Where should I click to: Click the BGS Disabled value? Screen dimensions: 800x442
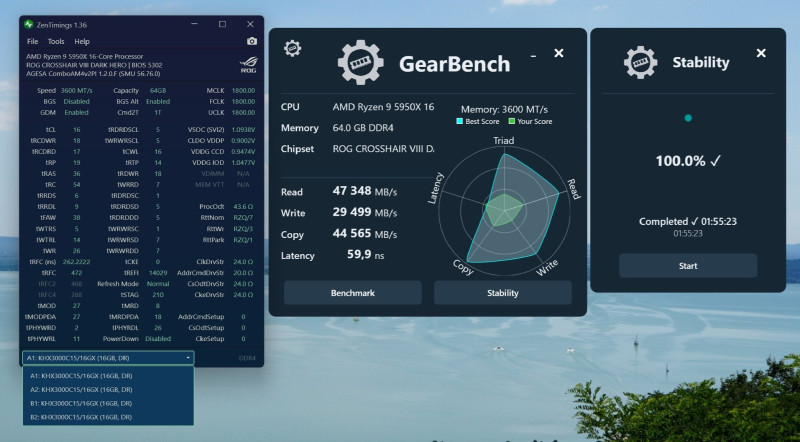coord(77,102)
